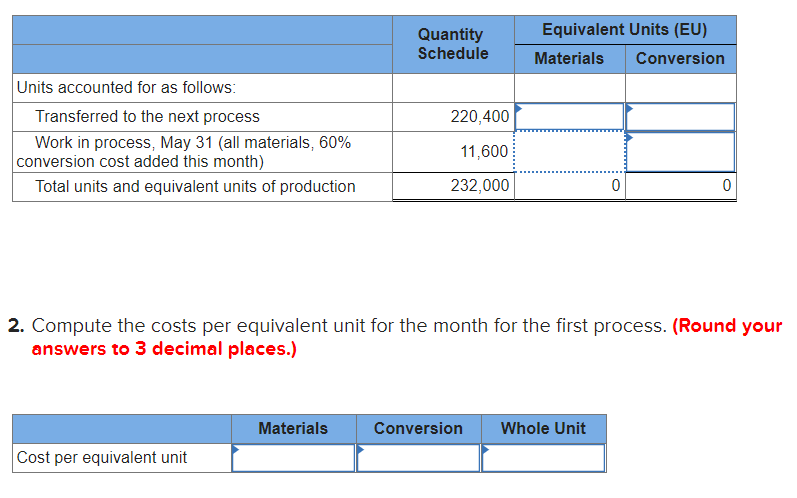Click 'Total units and equivalent units of production' label
797x498 pixels.
(x=195, y=186)
